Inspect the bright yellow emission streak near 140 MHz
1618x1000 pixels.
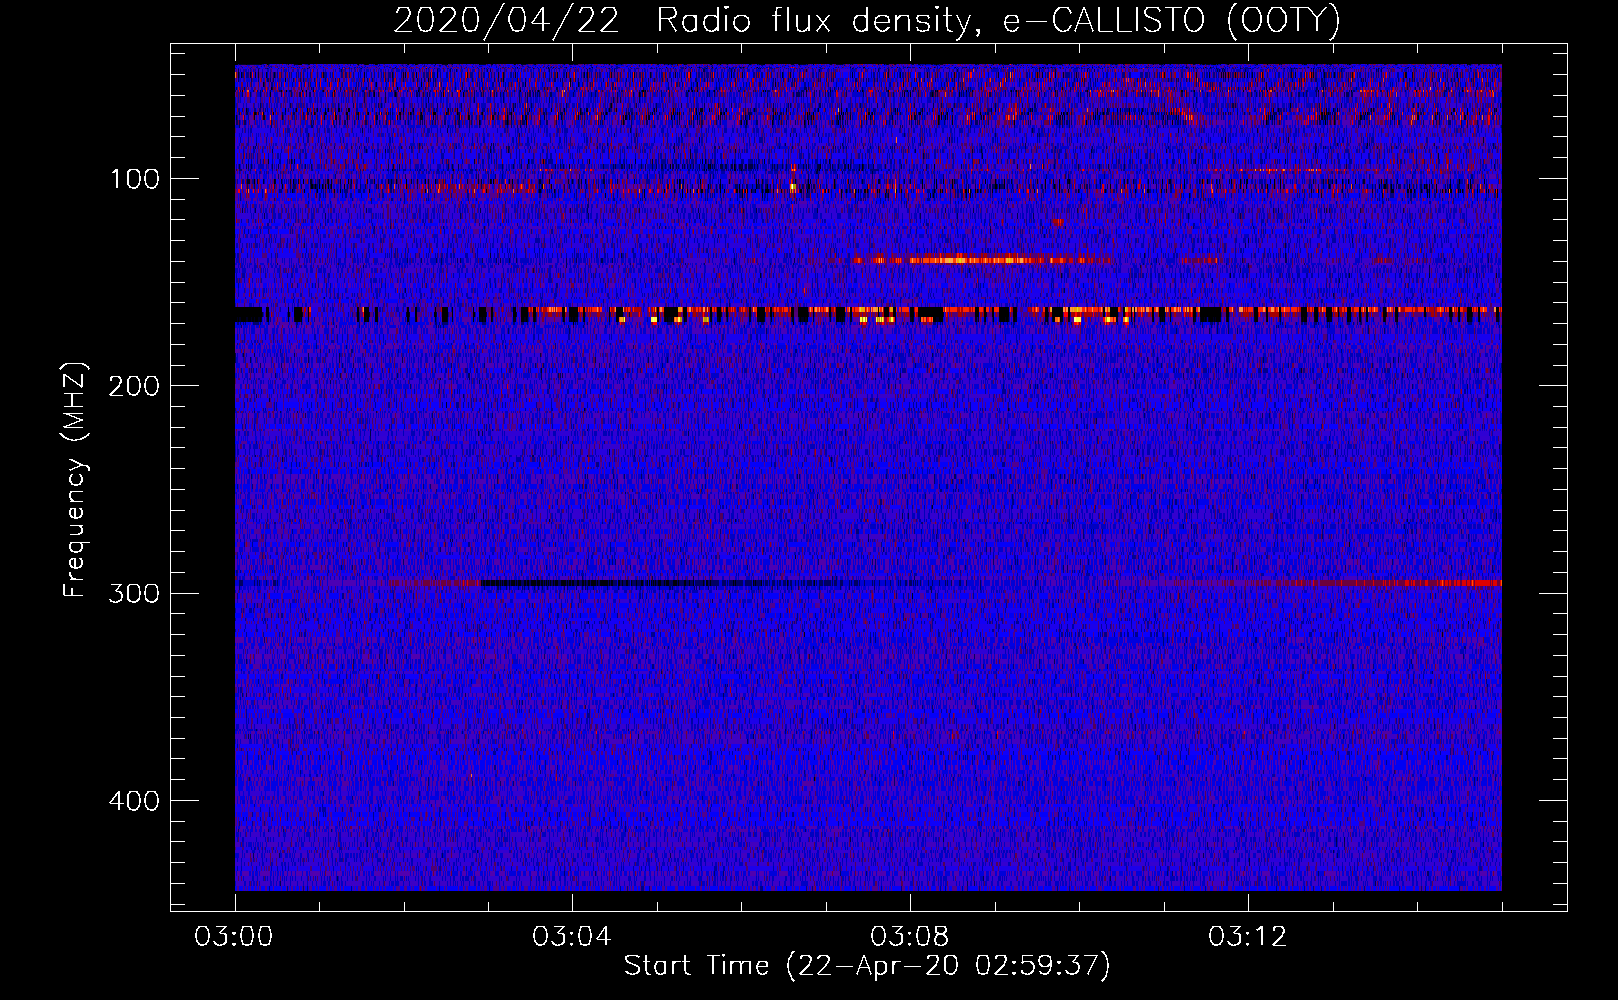pos(985,260)
